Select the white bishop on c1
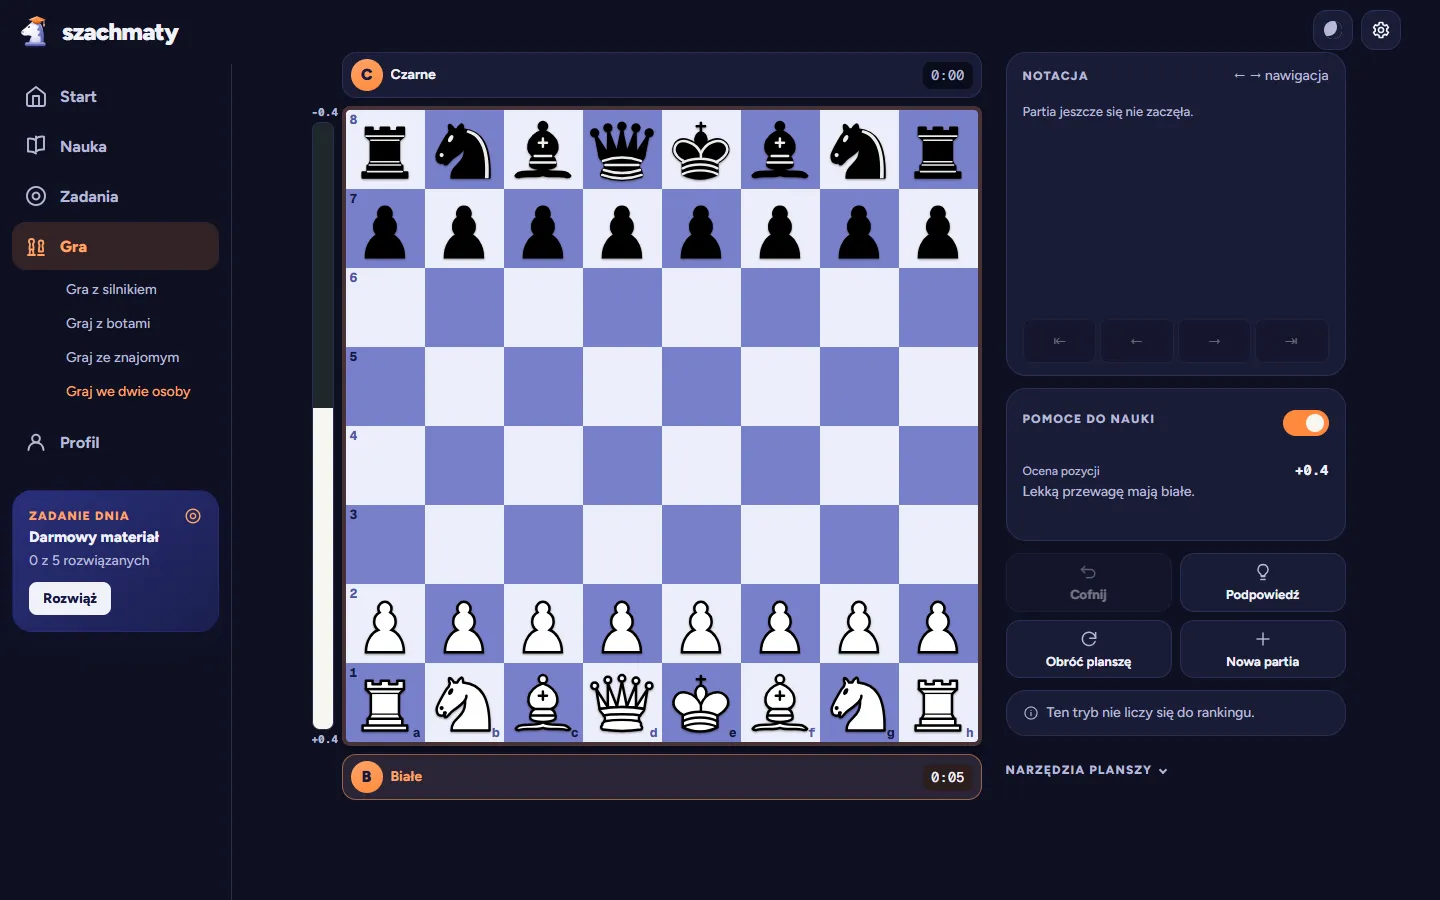 point(543,703)
